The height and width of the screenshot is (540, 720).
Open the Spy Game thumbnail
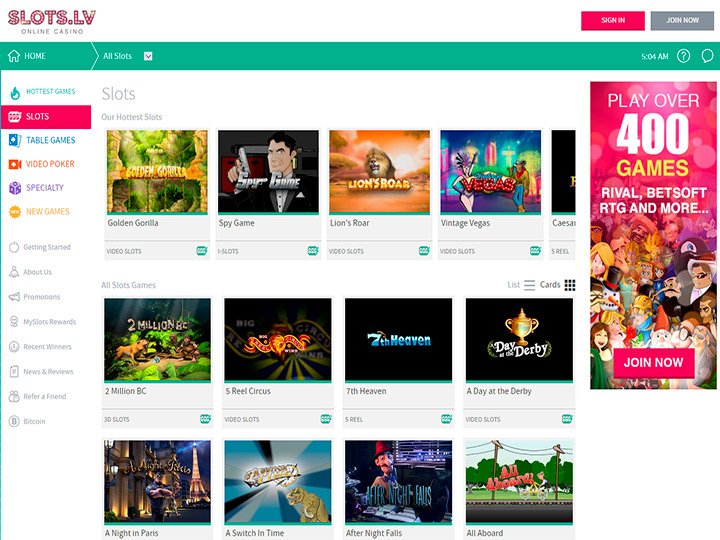268,172
